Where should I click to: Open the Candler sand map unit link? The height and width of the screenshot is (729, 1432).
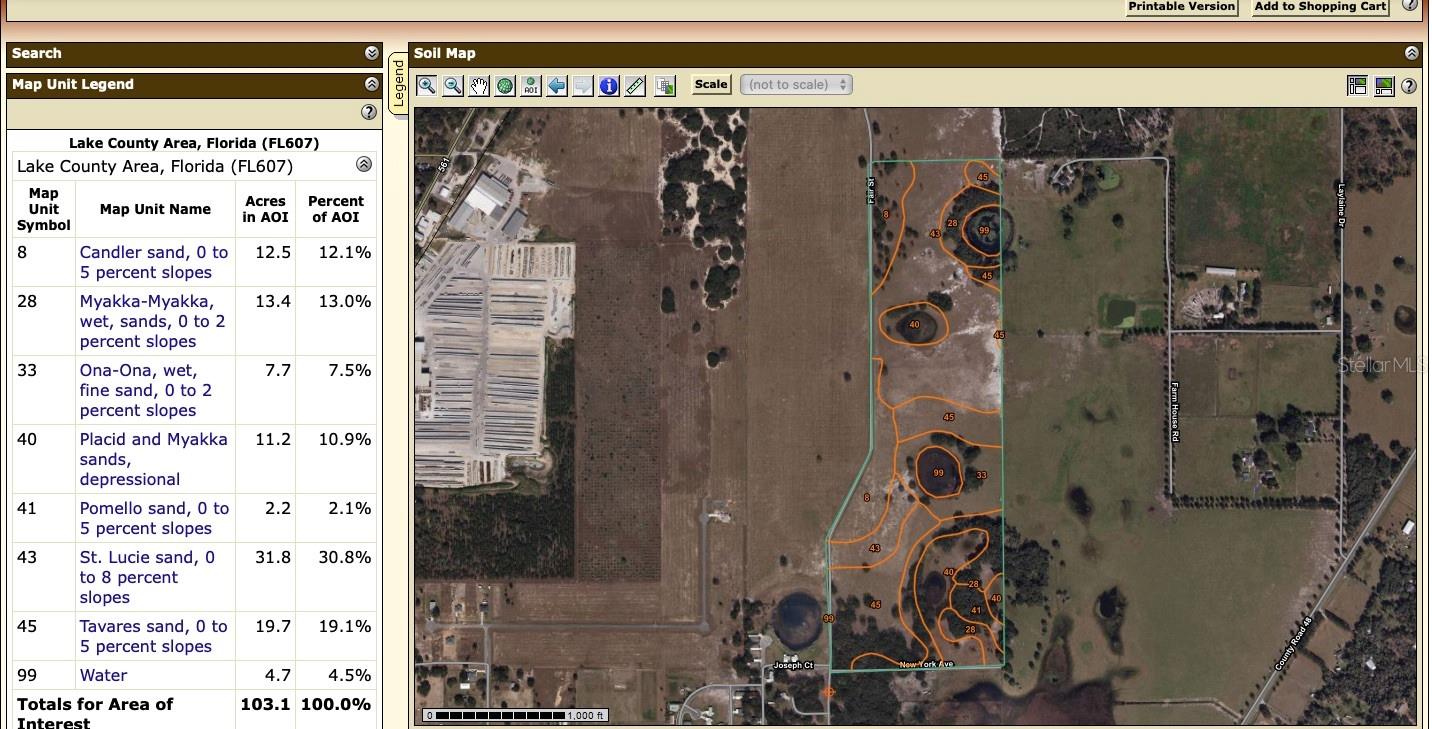[x=153, y=262]
